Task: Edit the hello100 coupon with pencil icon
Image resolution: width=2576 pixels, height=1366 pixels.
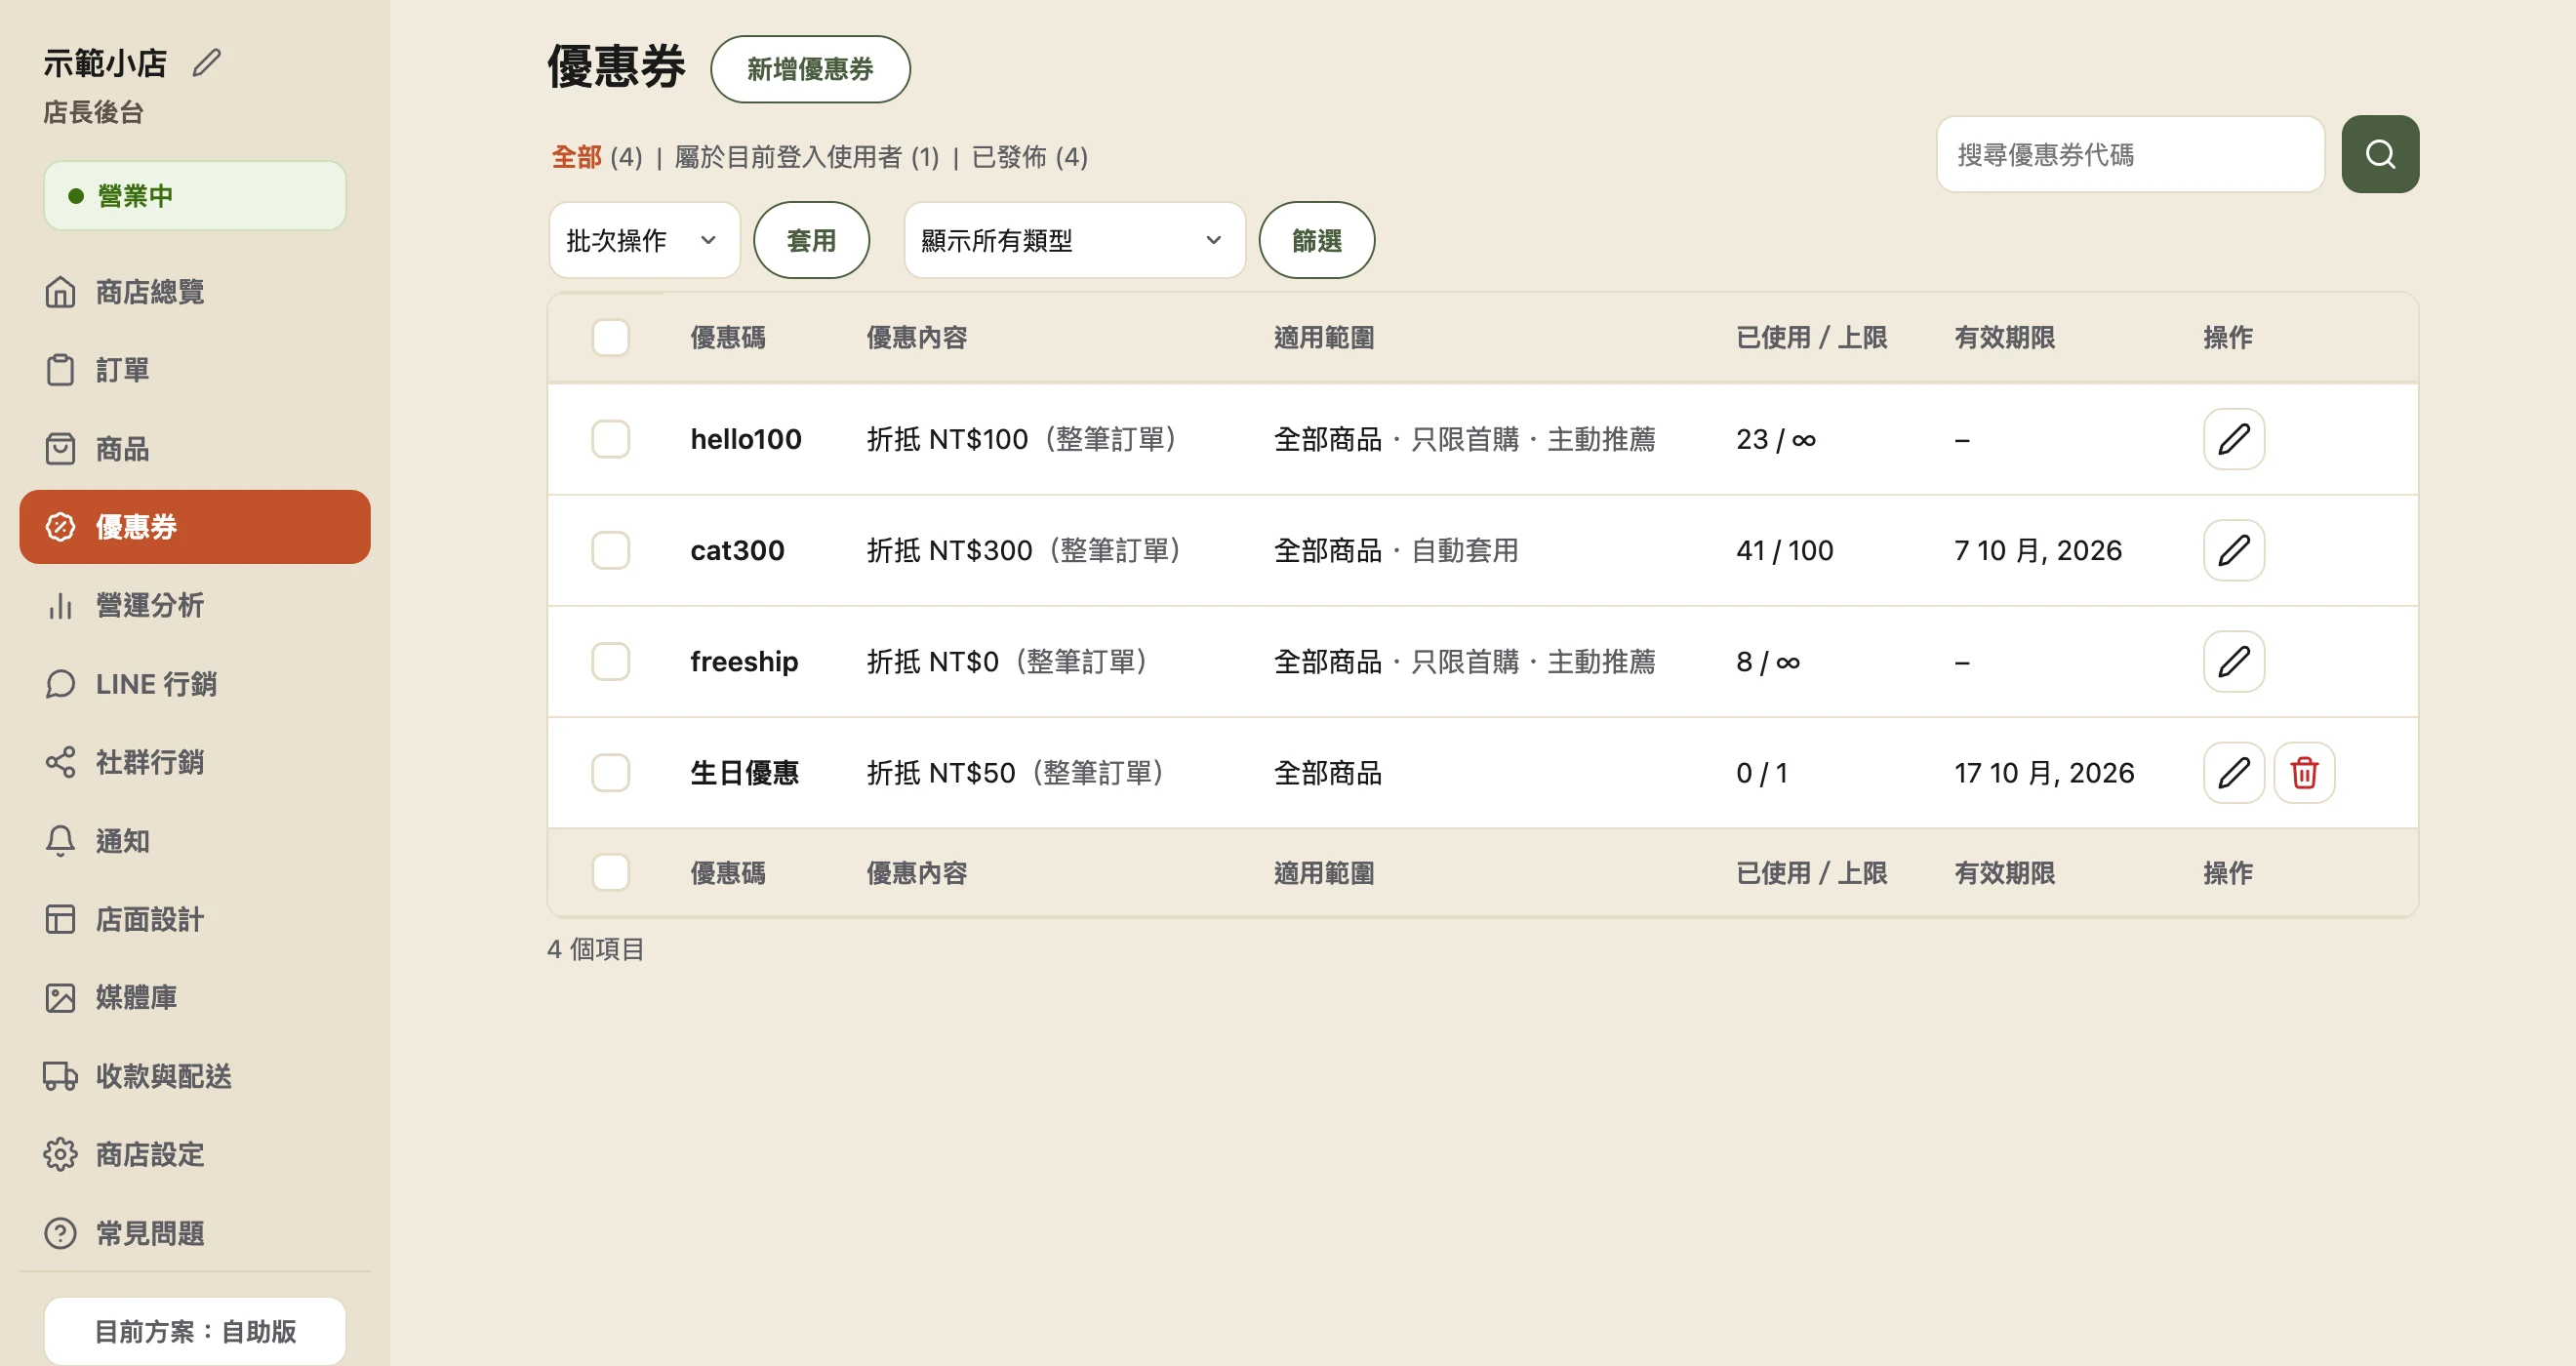Action: [x=2234, y=439]
